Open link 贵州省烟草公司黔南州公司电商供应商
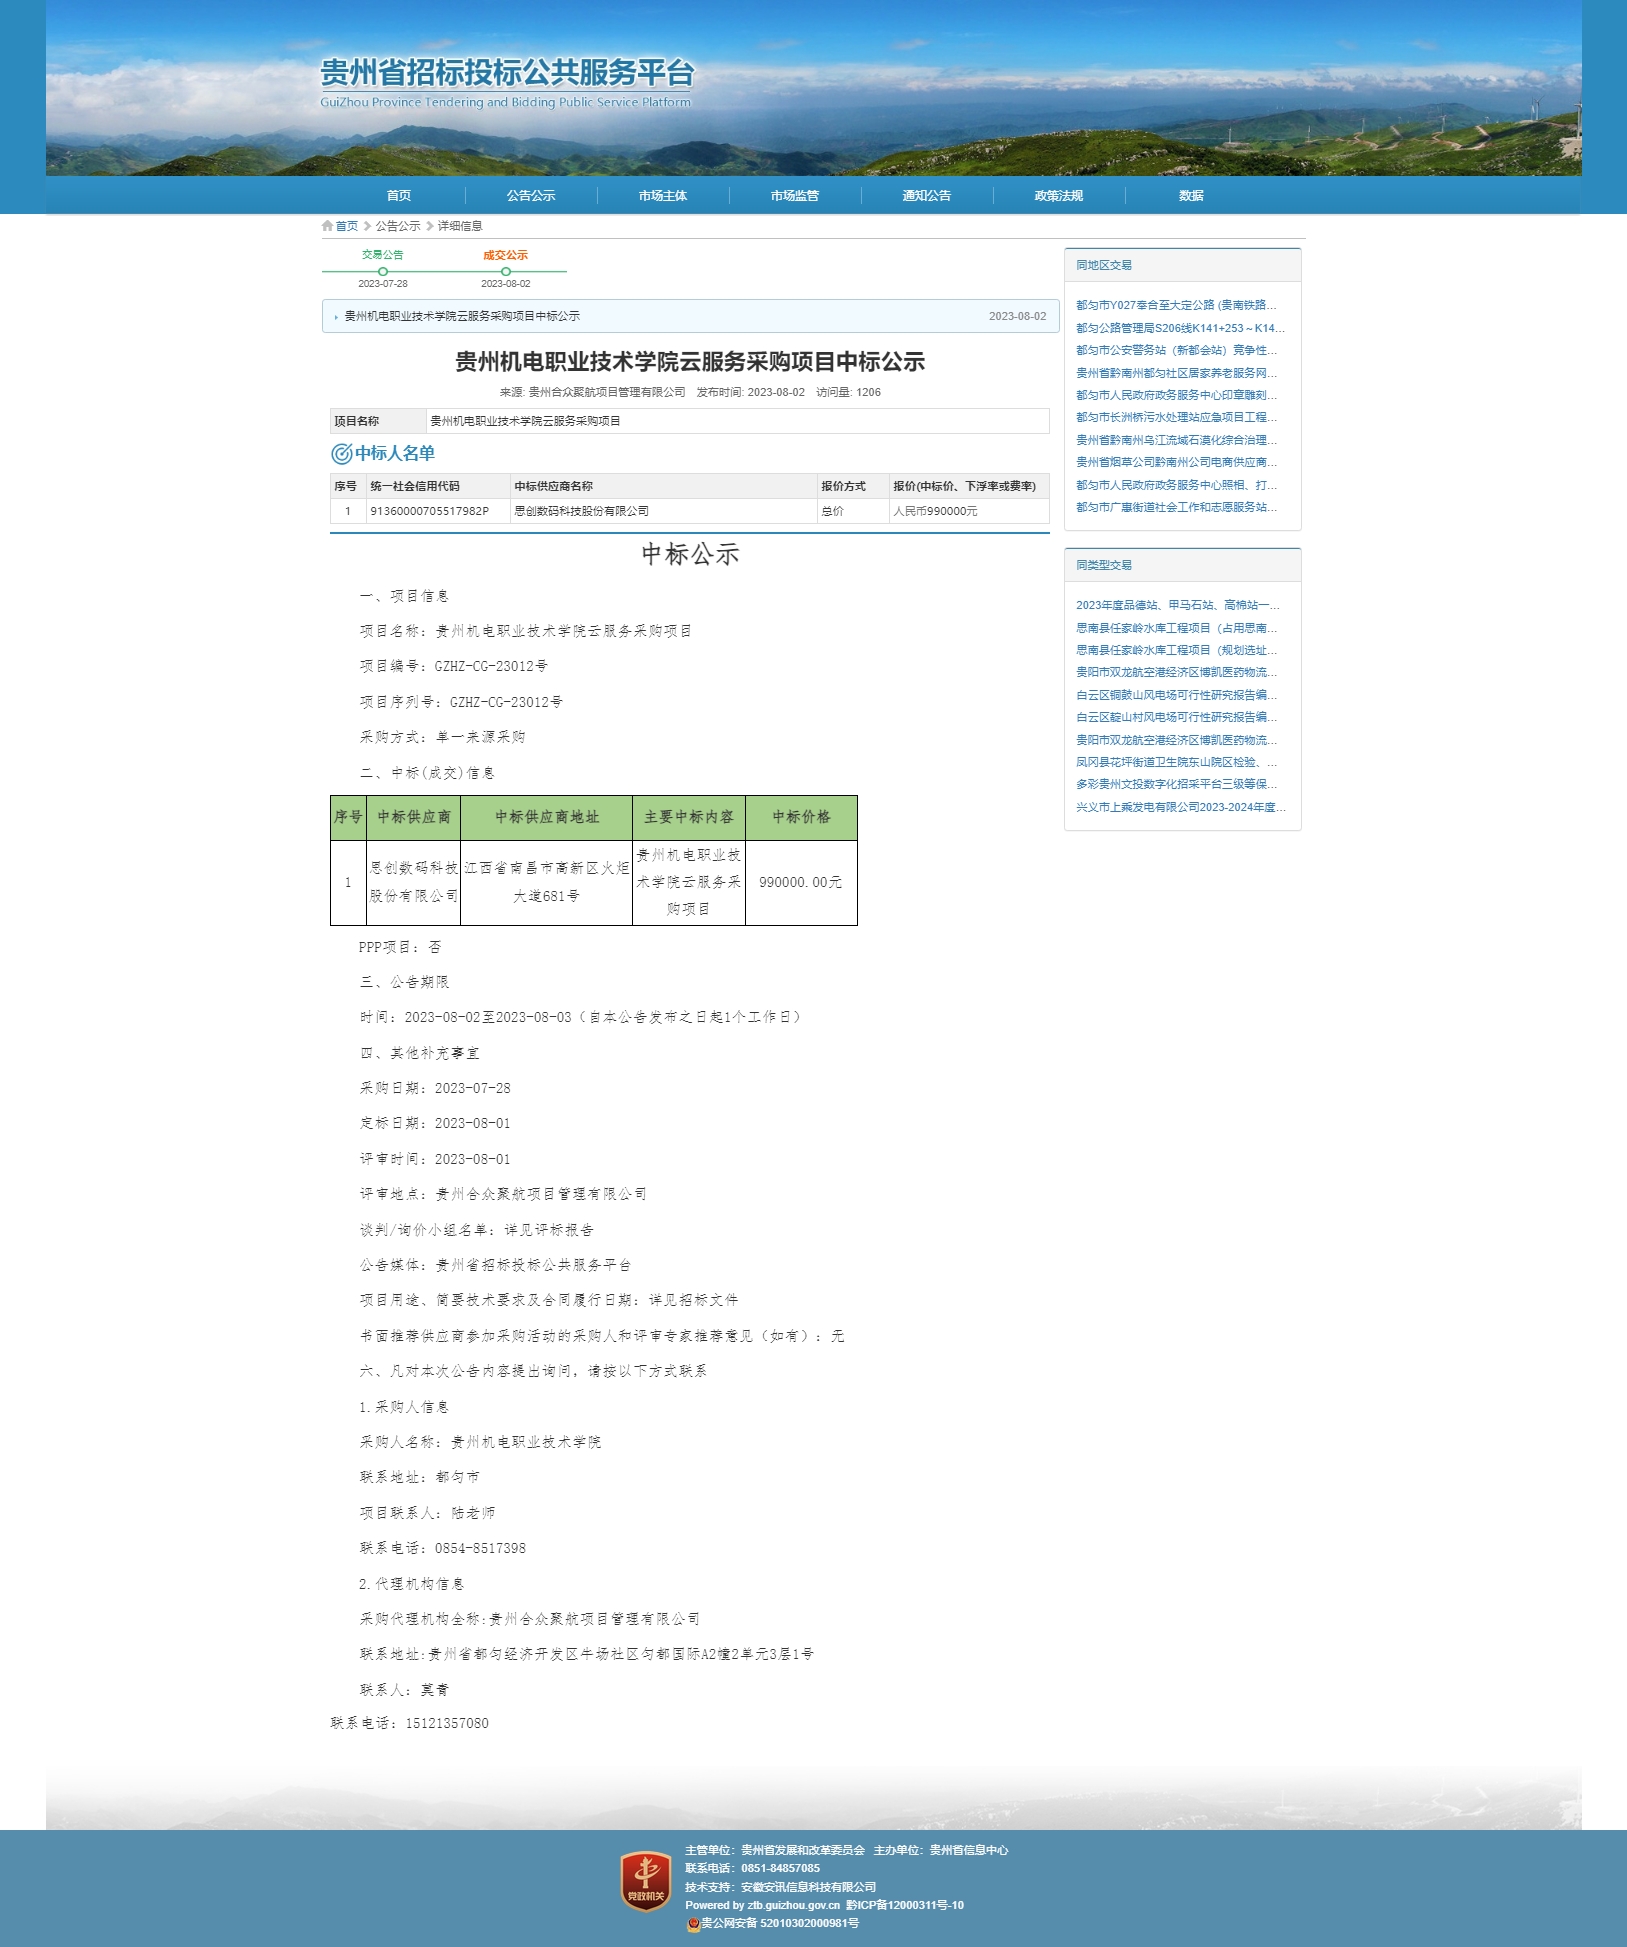Screen dimensions: 1627x1947 click(1176, 462)
